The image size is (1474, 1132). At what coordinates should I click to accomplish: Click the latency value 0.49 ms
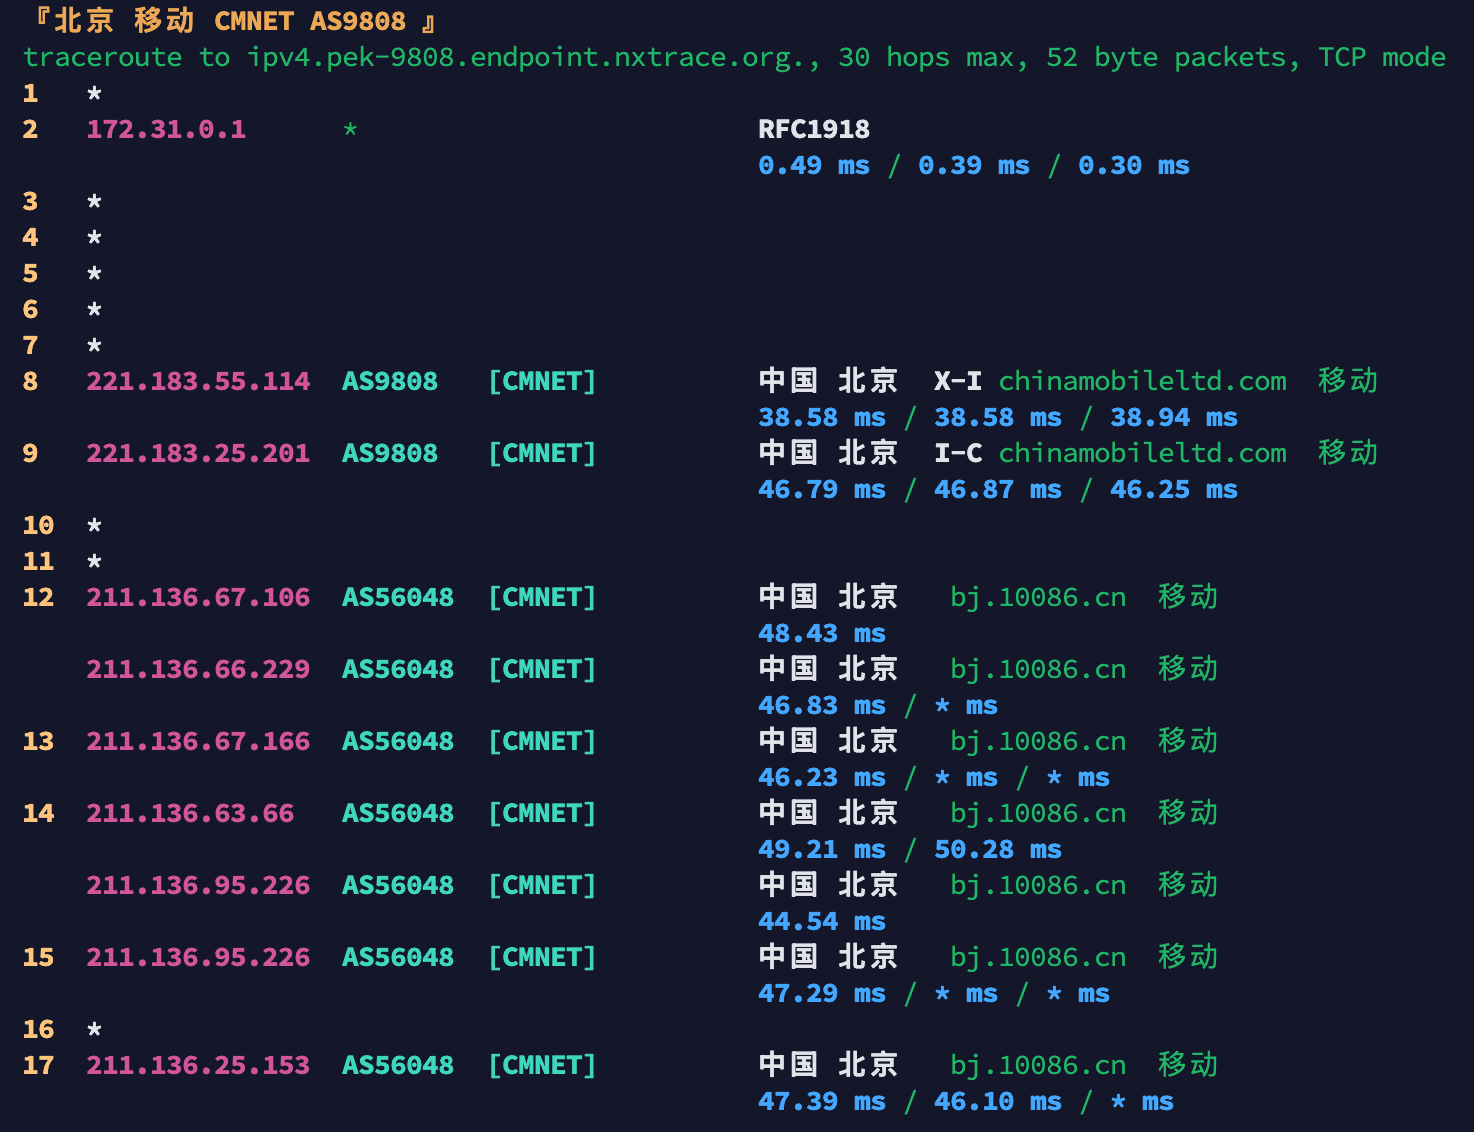pyautogui.click(x=814, y=166)
